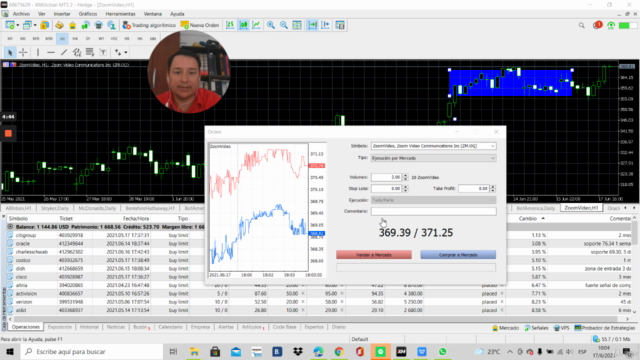Select the trendline drawing tool
The width and height of the screenshot is (640, 360).
[64, 52]
